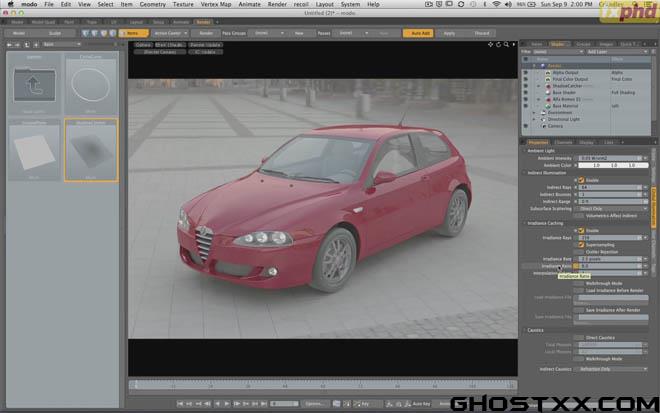
Task: Toggle the Supersampling checkbox
Action: click(581, 245)
